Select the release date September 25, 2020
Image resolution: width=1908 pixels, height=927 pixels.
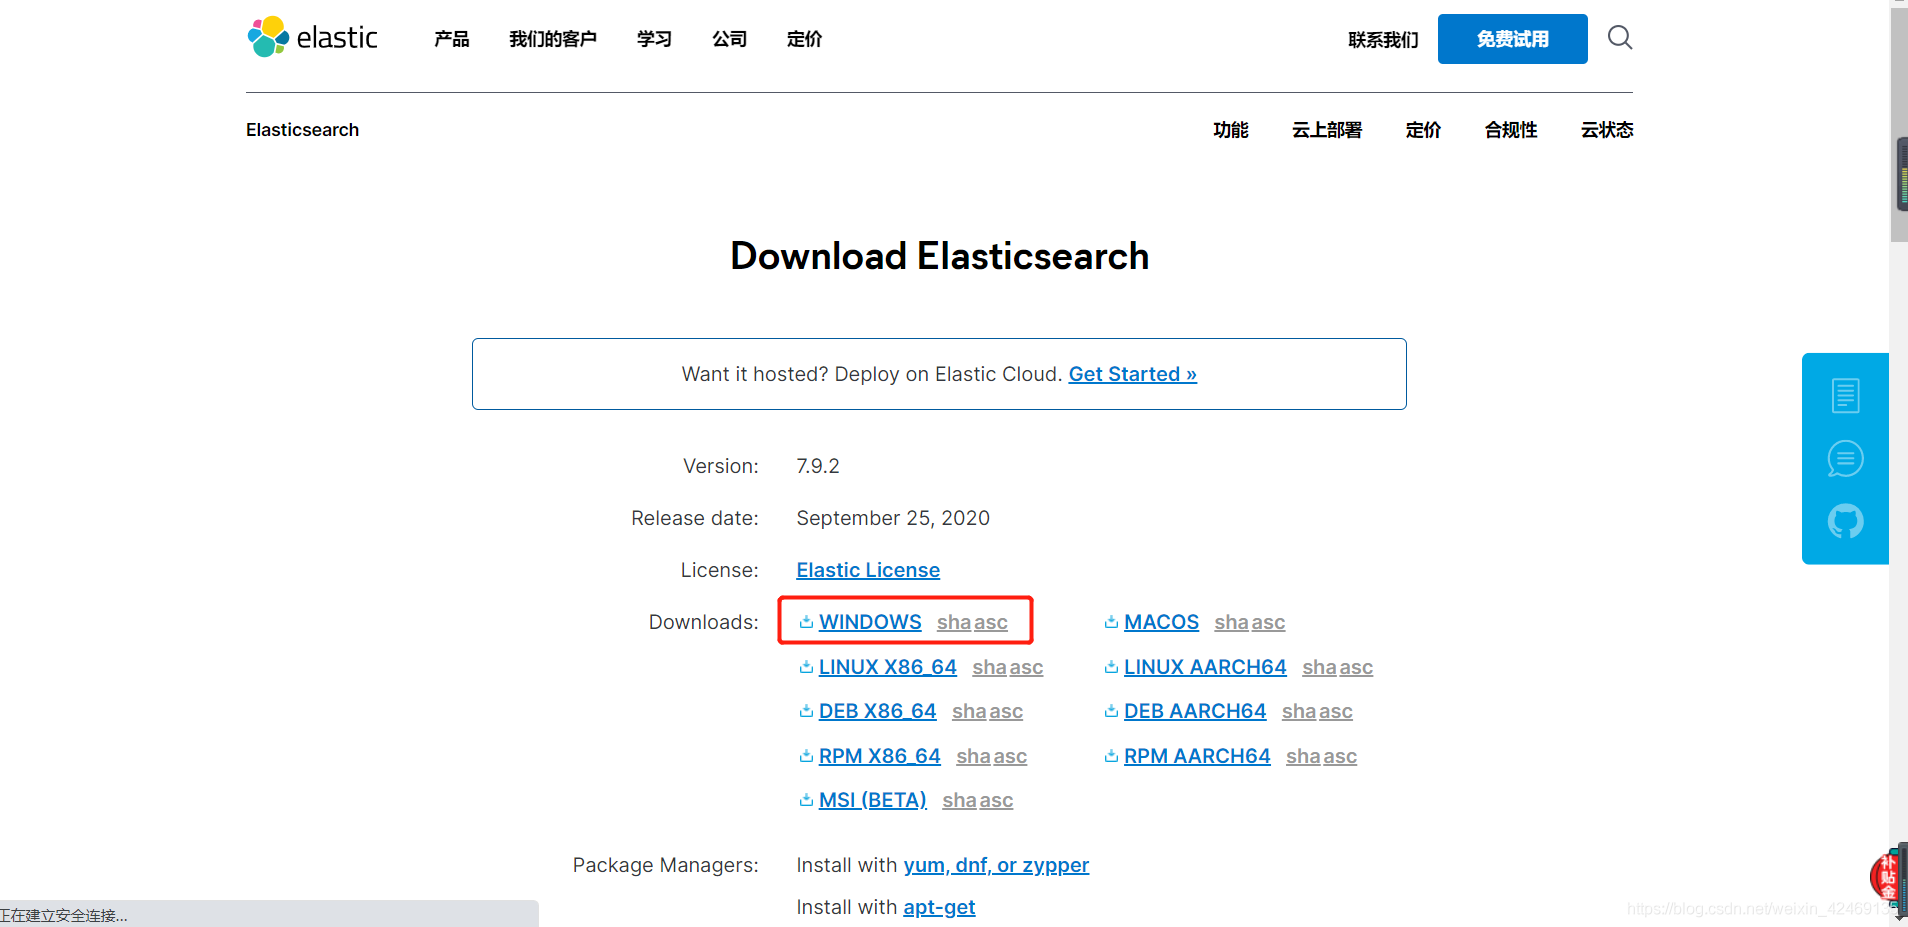(x=893, y=518)
